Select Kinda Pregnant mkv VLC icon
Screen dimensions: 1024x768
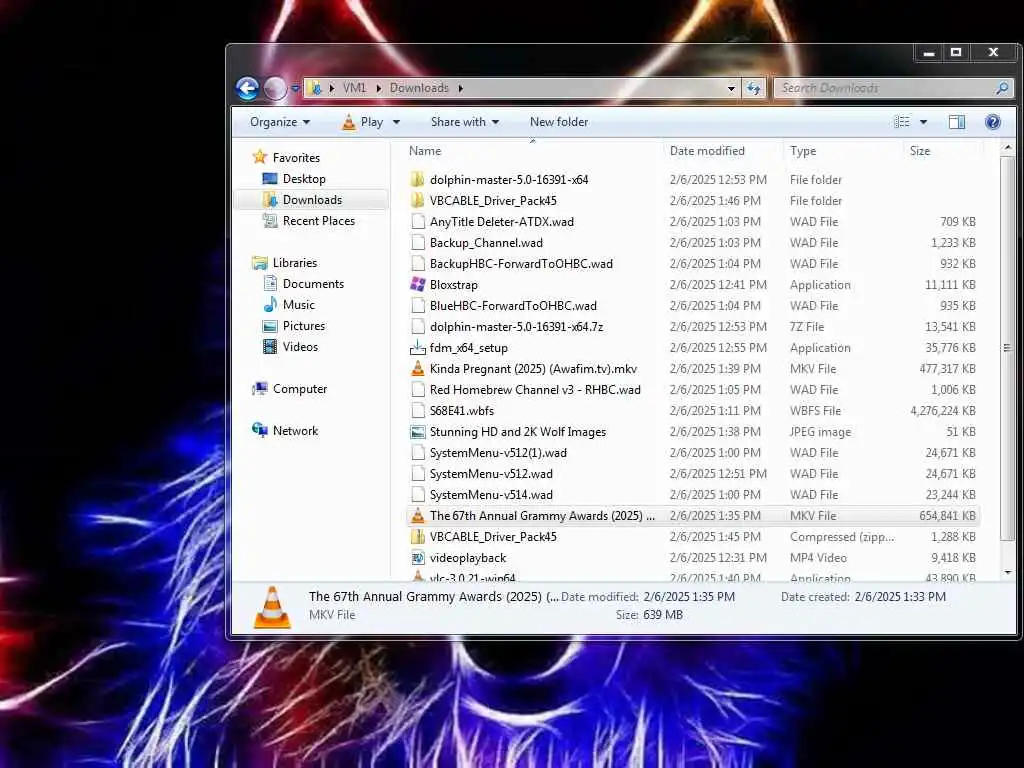click(417, 368)
